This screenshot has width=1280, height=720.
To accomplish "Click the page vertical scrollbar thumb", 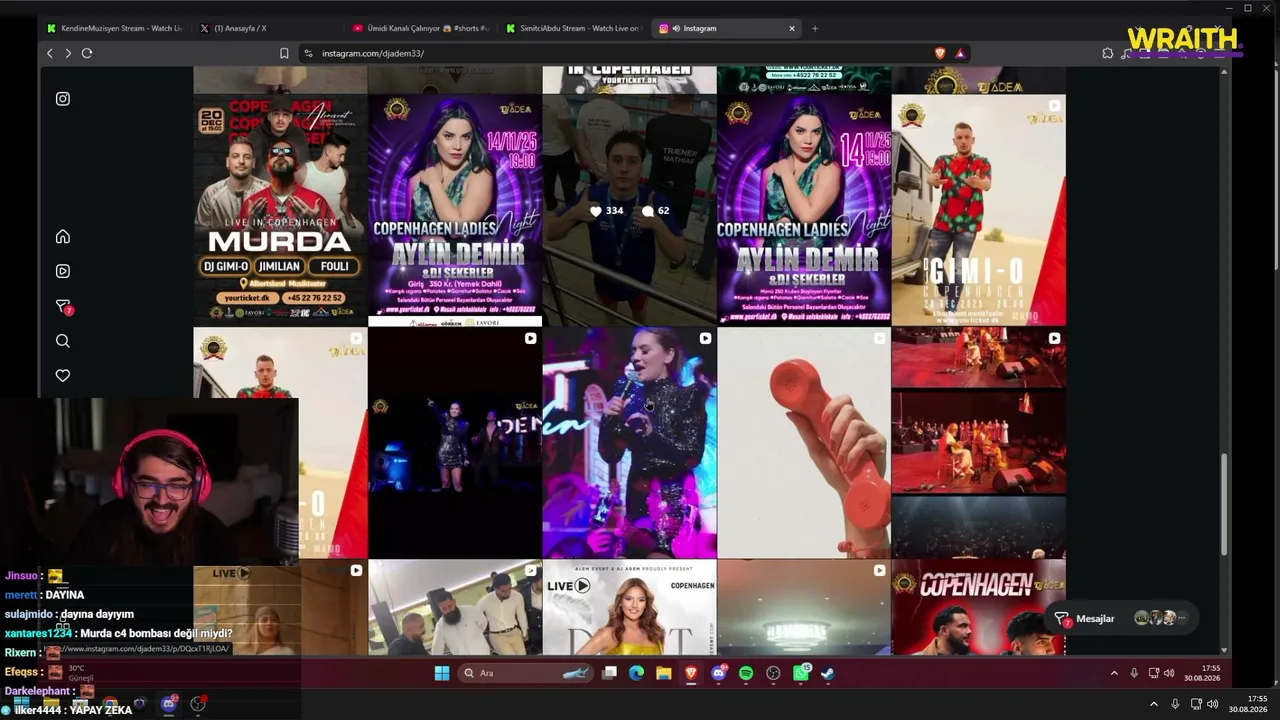I will tap(1224, 504).
